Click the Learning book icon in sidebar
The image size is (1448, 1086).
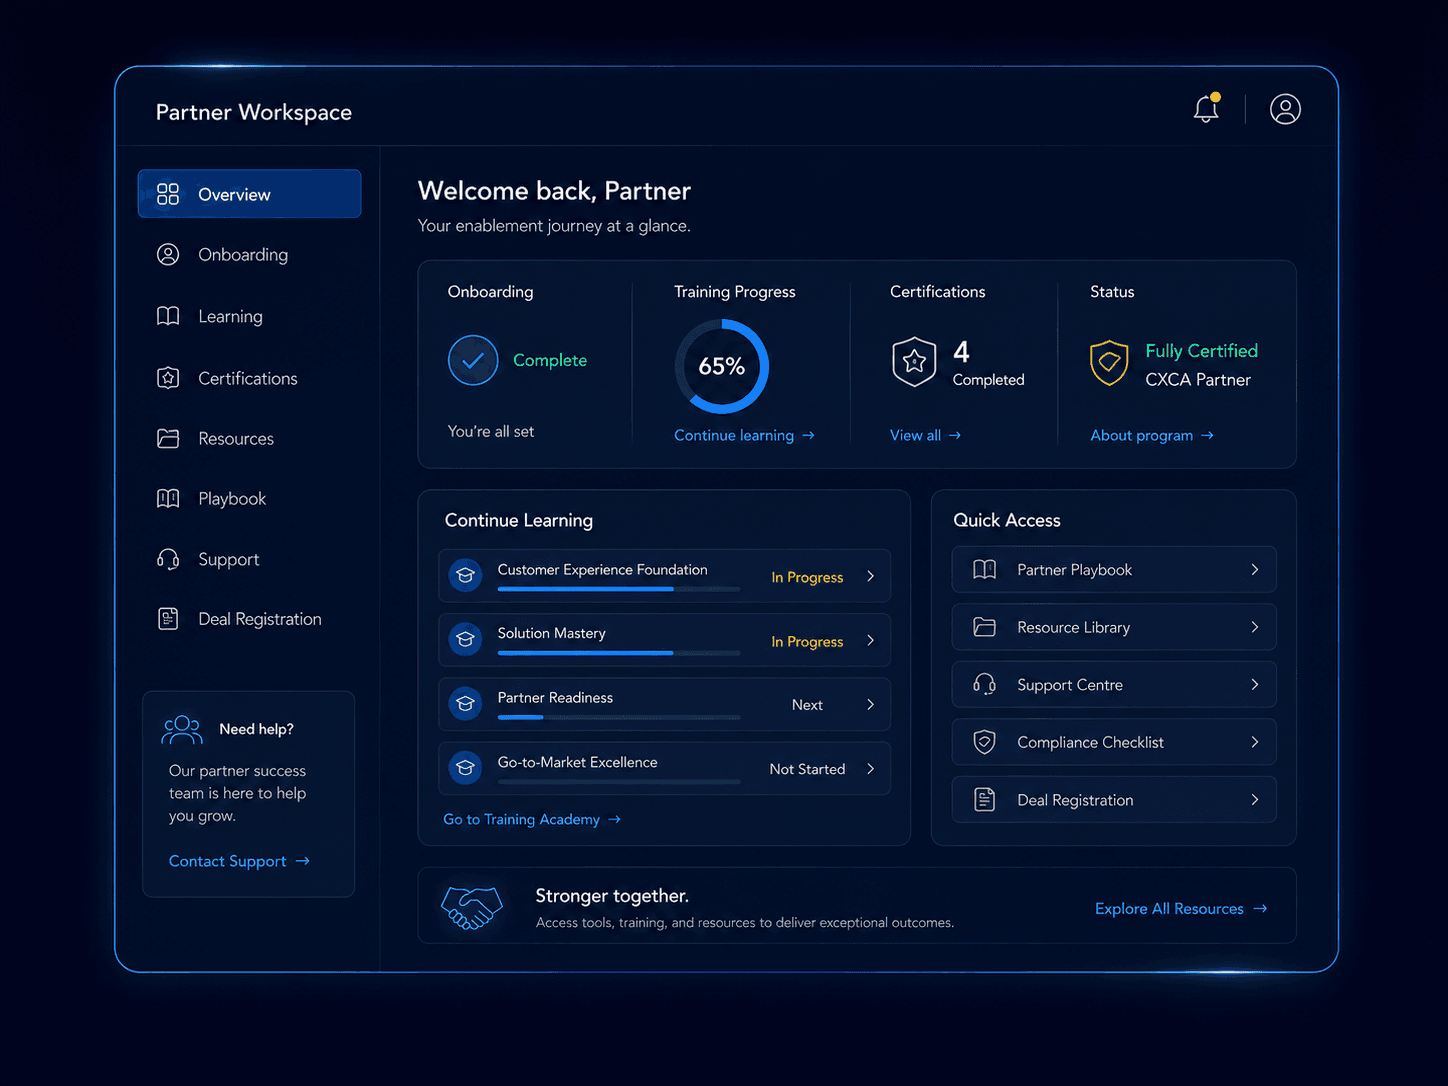coord(168,316)
